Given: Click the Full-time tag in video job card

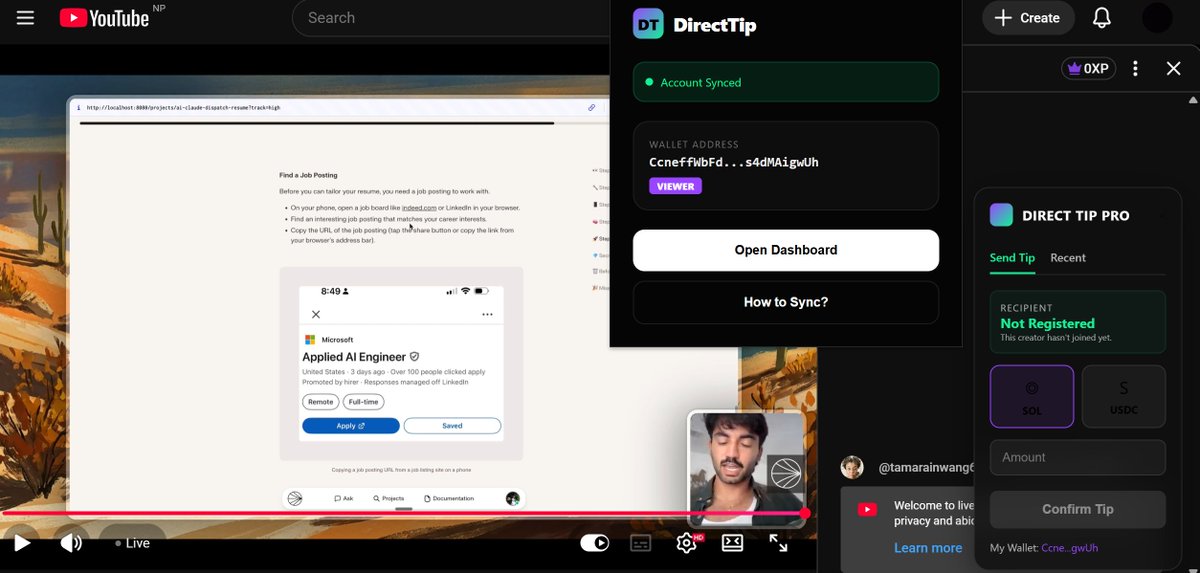Looking at the screenshot, I should [363, 401].
